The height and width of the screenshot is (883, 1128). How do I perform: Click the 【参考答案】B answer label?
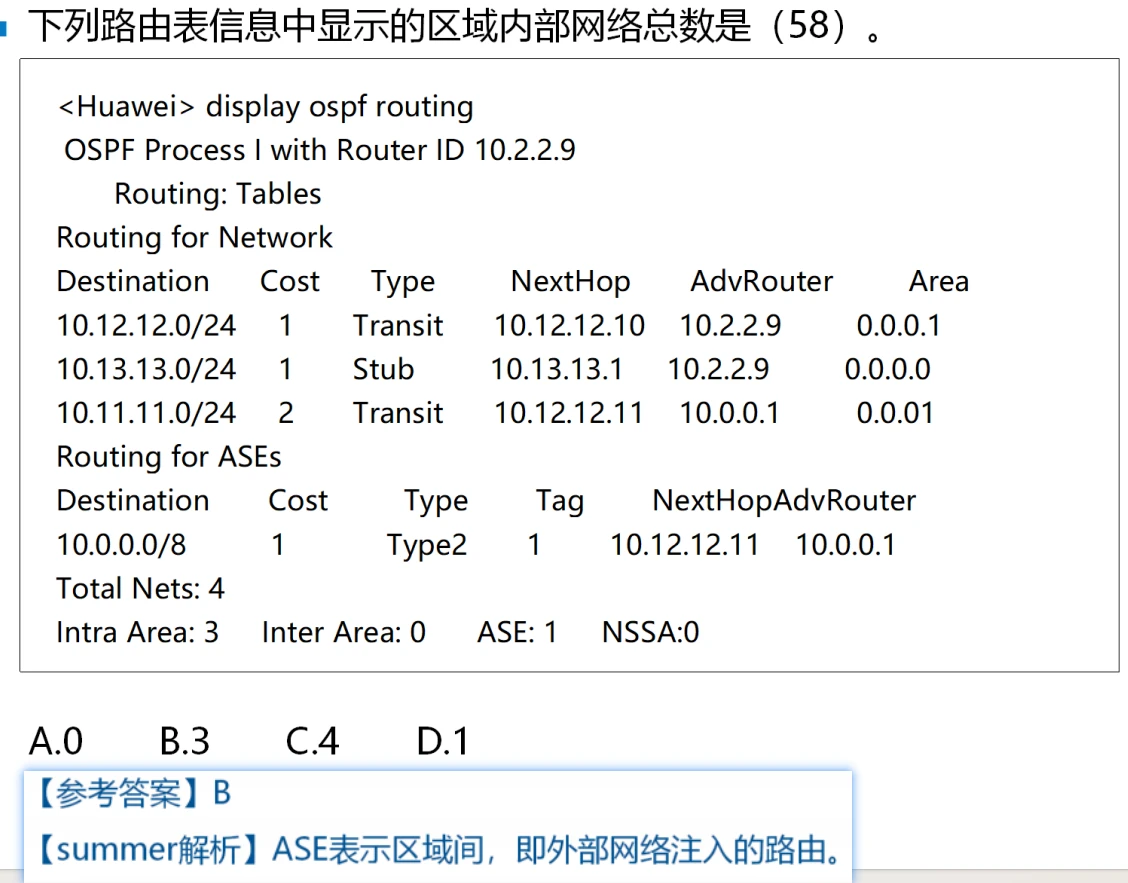134,794
